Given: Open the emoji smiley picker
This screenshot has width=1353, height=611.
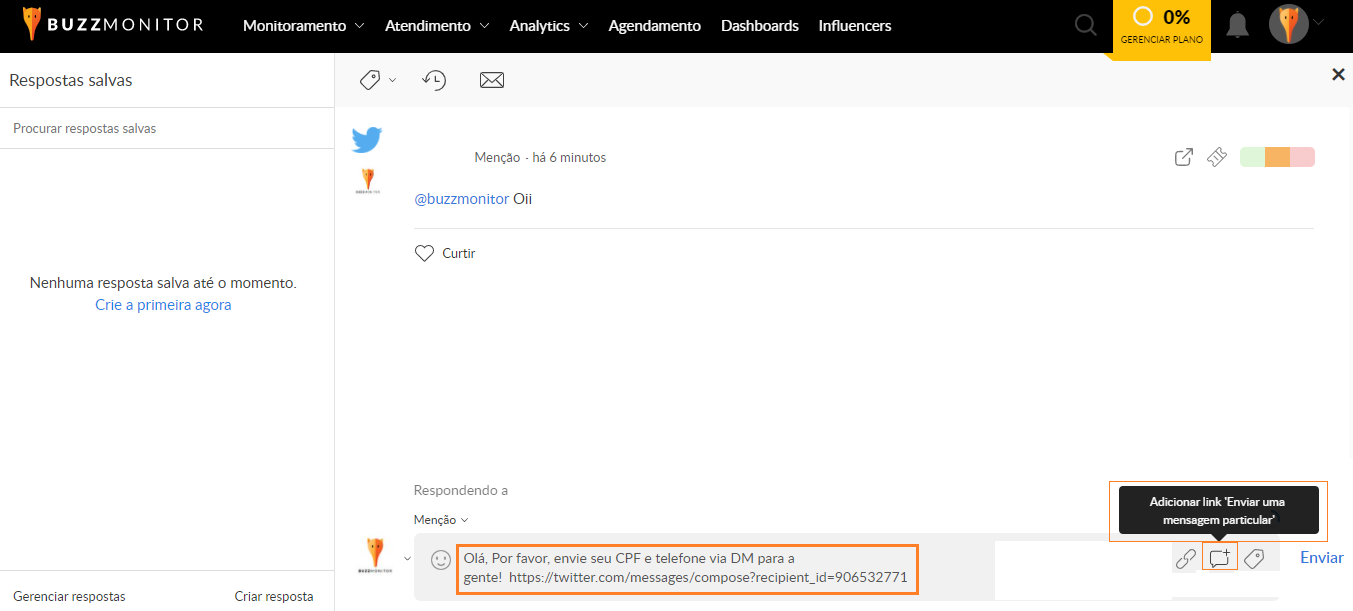Looking at the screenshot, I should pyautogui.click(x=440, y=560).
